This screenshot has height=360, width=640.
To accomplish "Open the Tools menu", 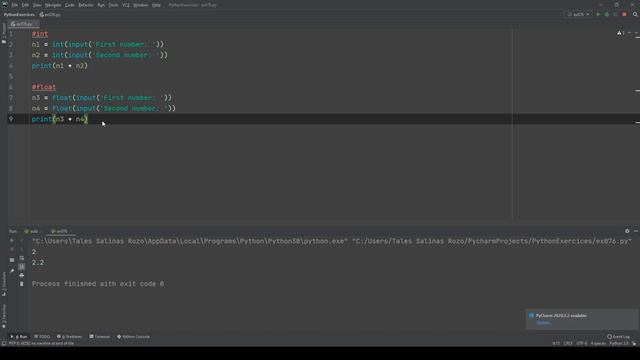I will coord(113,5).
